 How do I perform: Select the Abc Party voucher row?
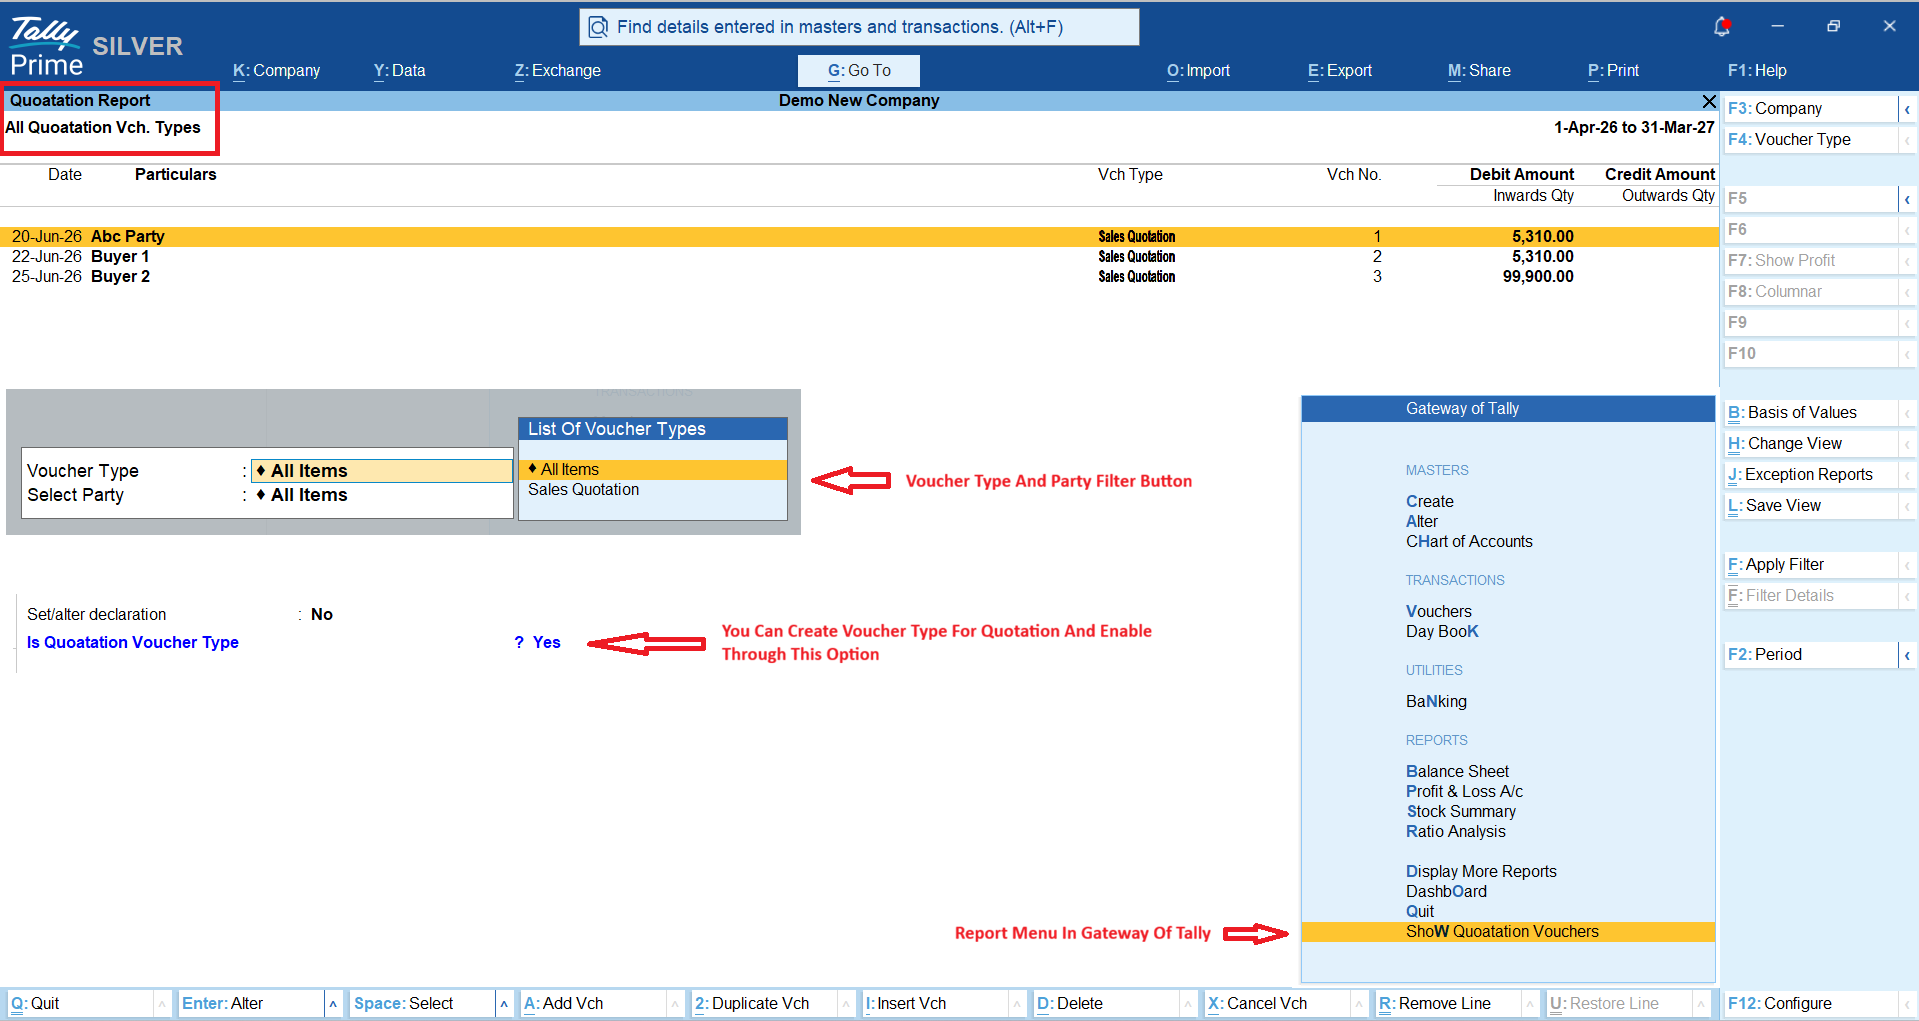[x=859, y=237]
